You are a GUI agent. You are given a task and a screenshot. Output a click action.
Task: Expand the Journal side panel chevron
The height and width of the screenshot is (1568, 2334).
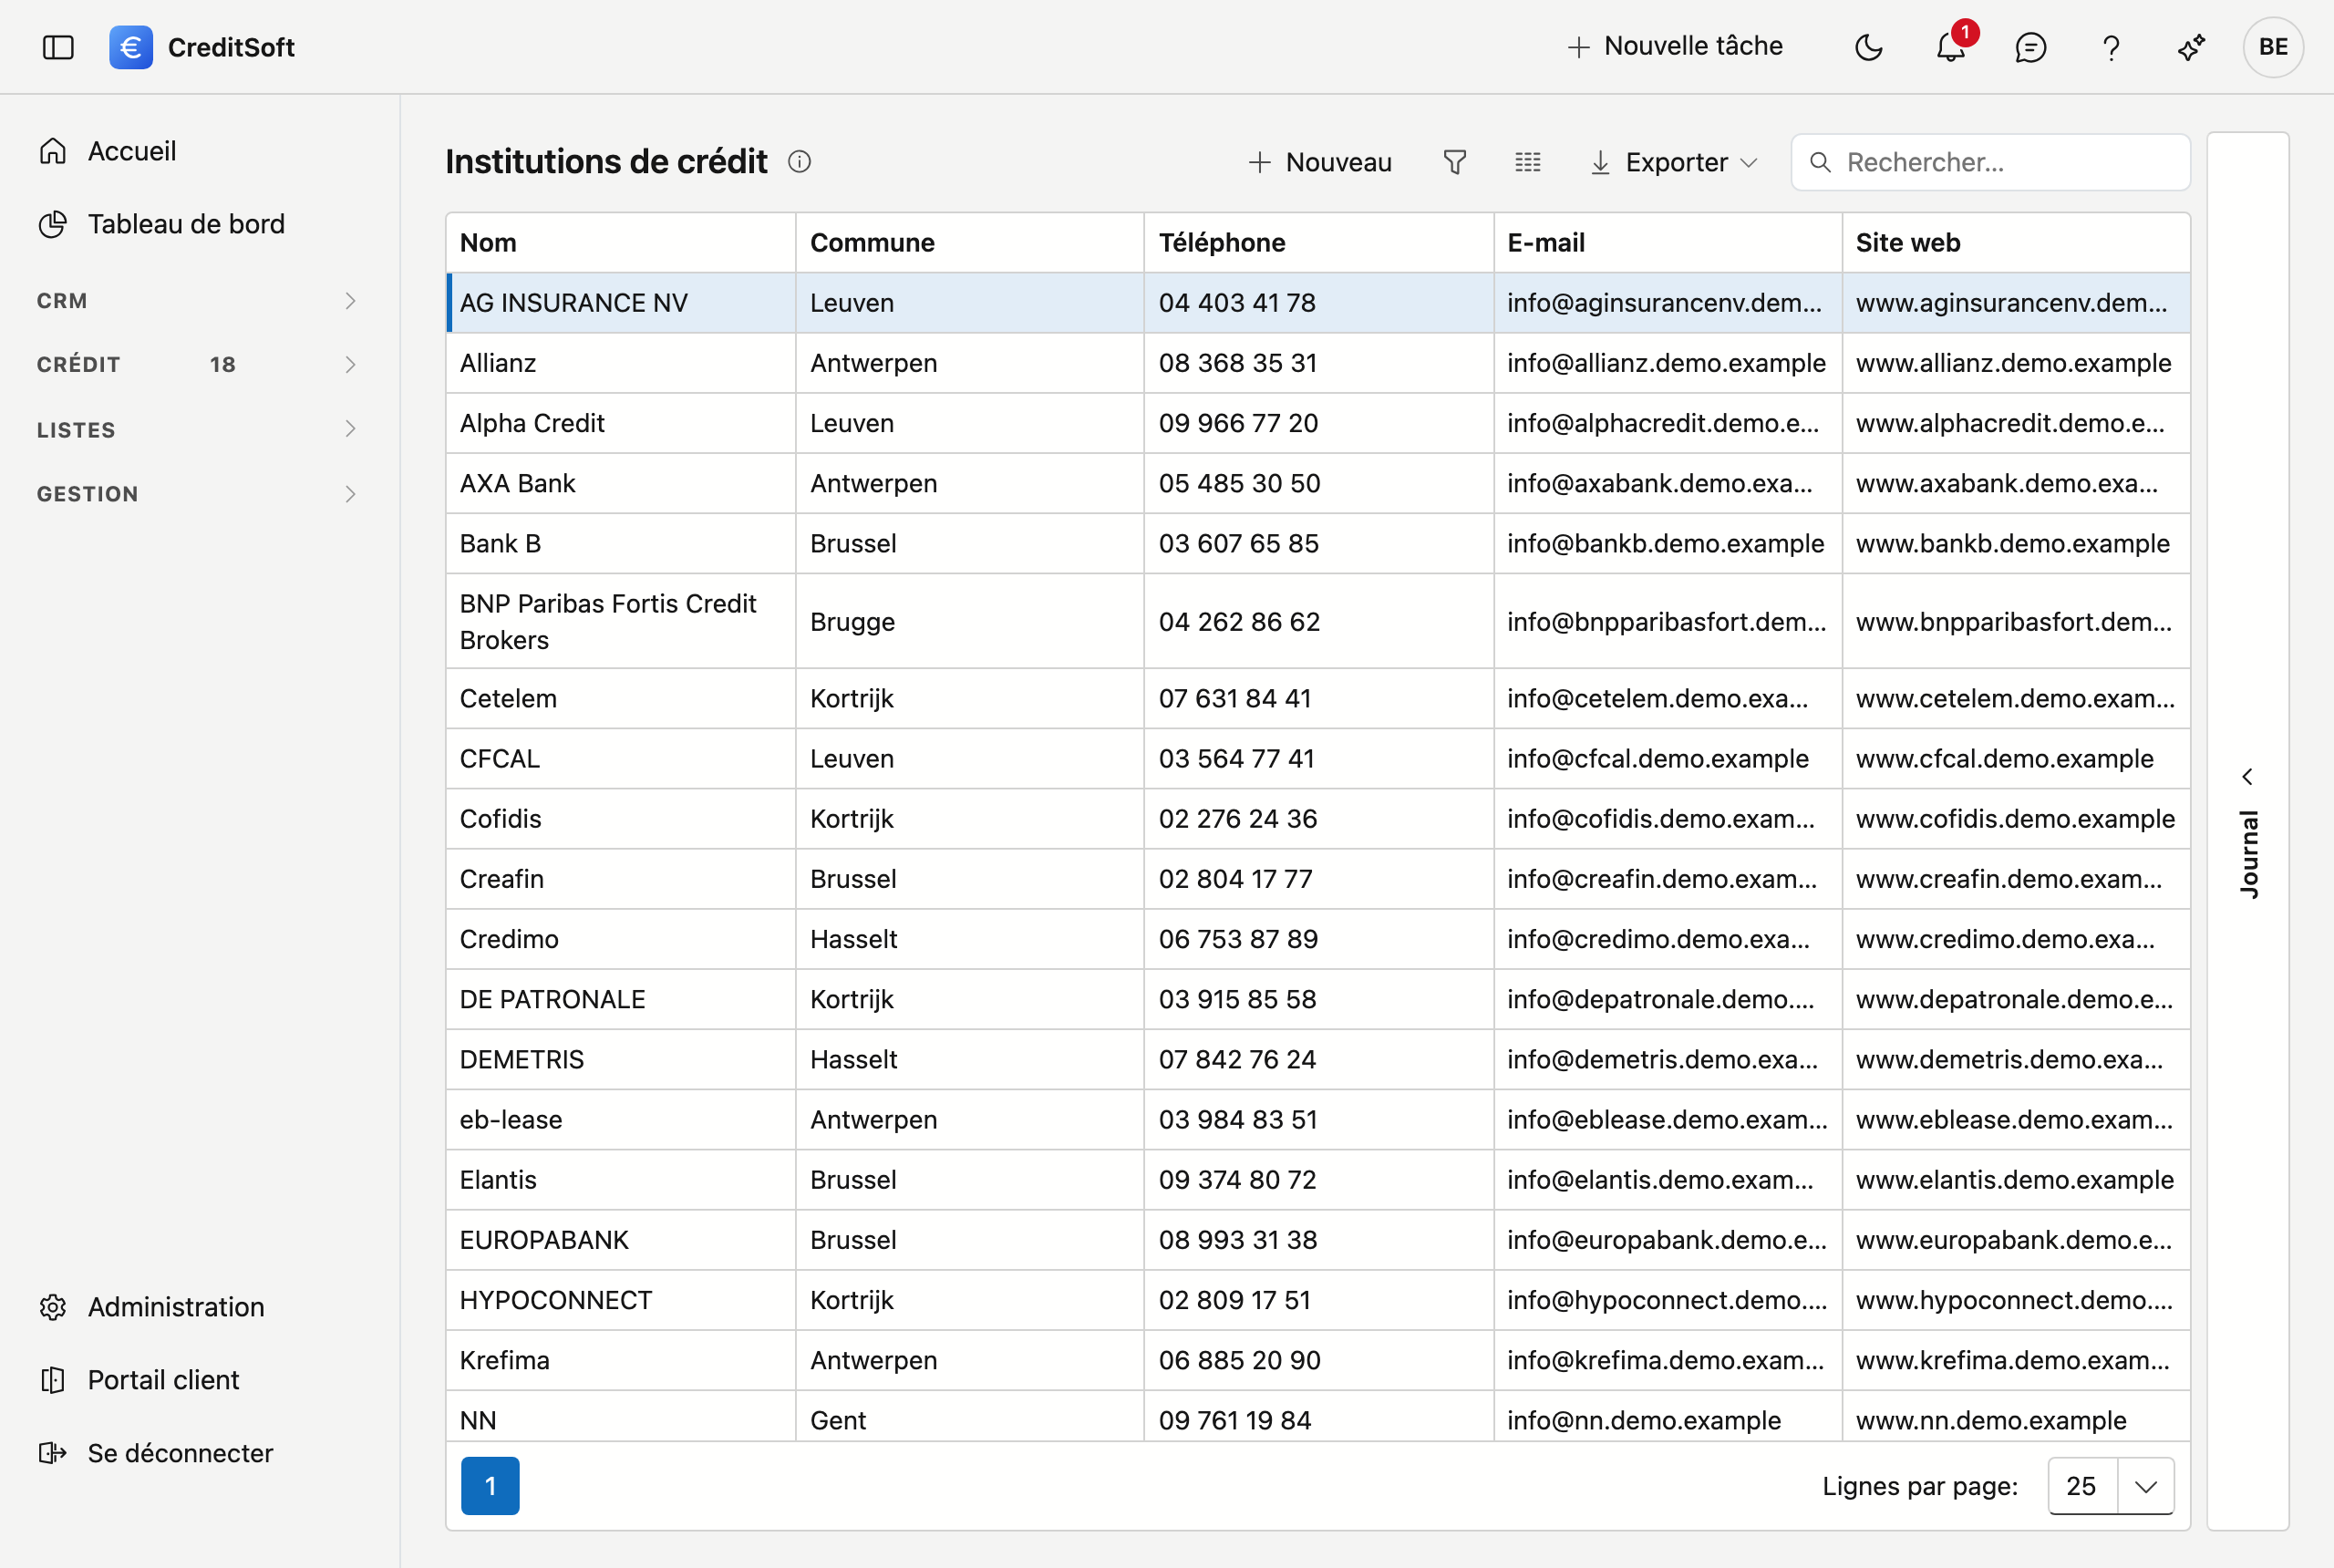pos(2247,777)
